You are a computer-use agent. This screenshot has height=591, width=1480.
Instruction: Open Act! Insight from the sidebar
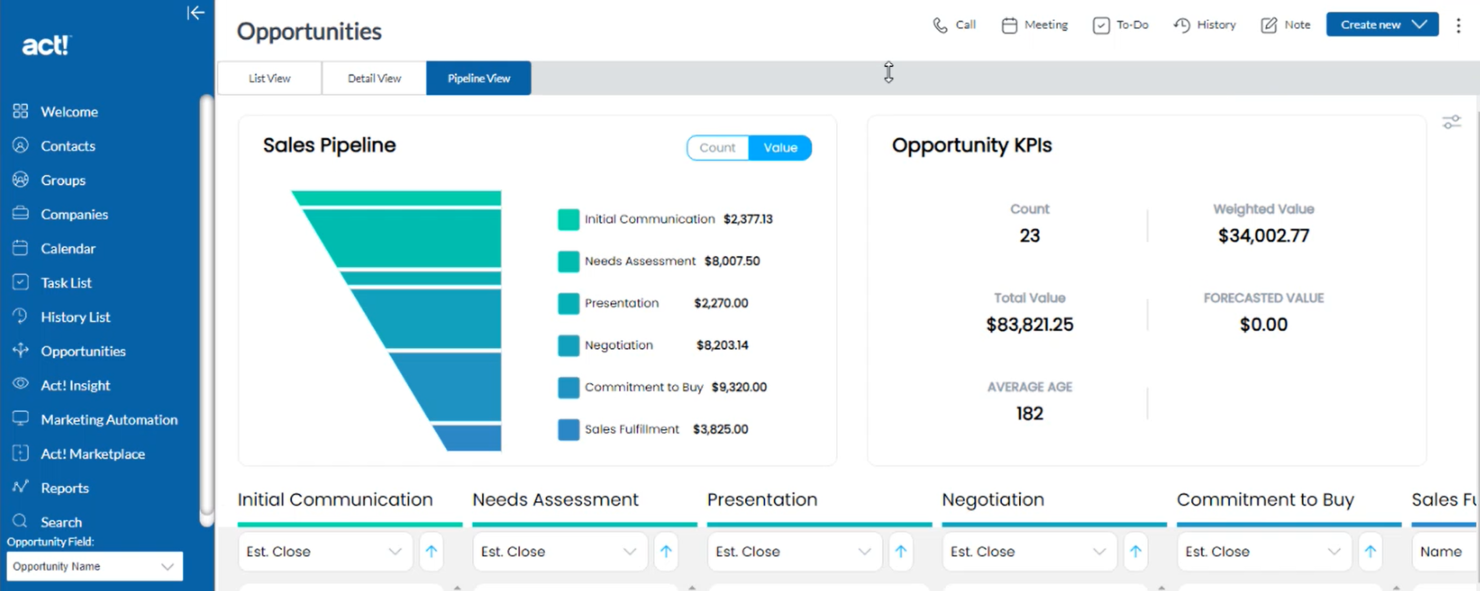[x=75, y=385]
